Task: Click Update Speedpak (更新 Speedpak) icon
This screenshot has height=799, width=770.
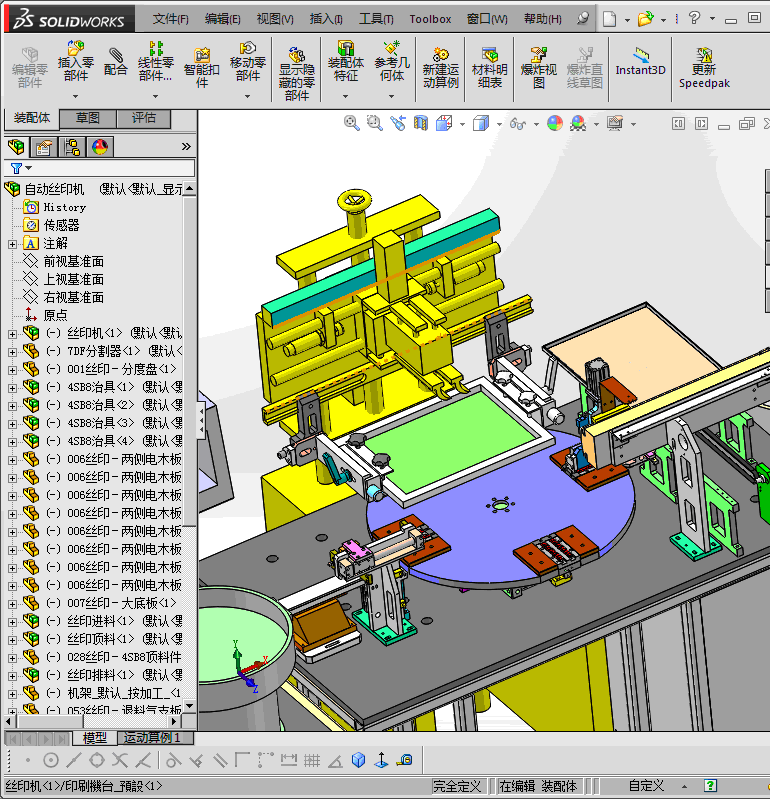Action: 704,67
